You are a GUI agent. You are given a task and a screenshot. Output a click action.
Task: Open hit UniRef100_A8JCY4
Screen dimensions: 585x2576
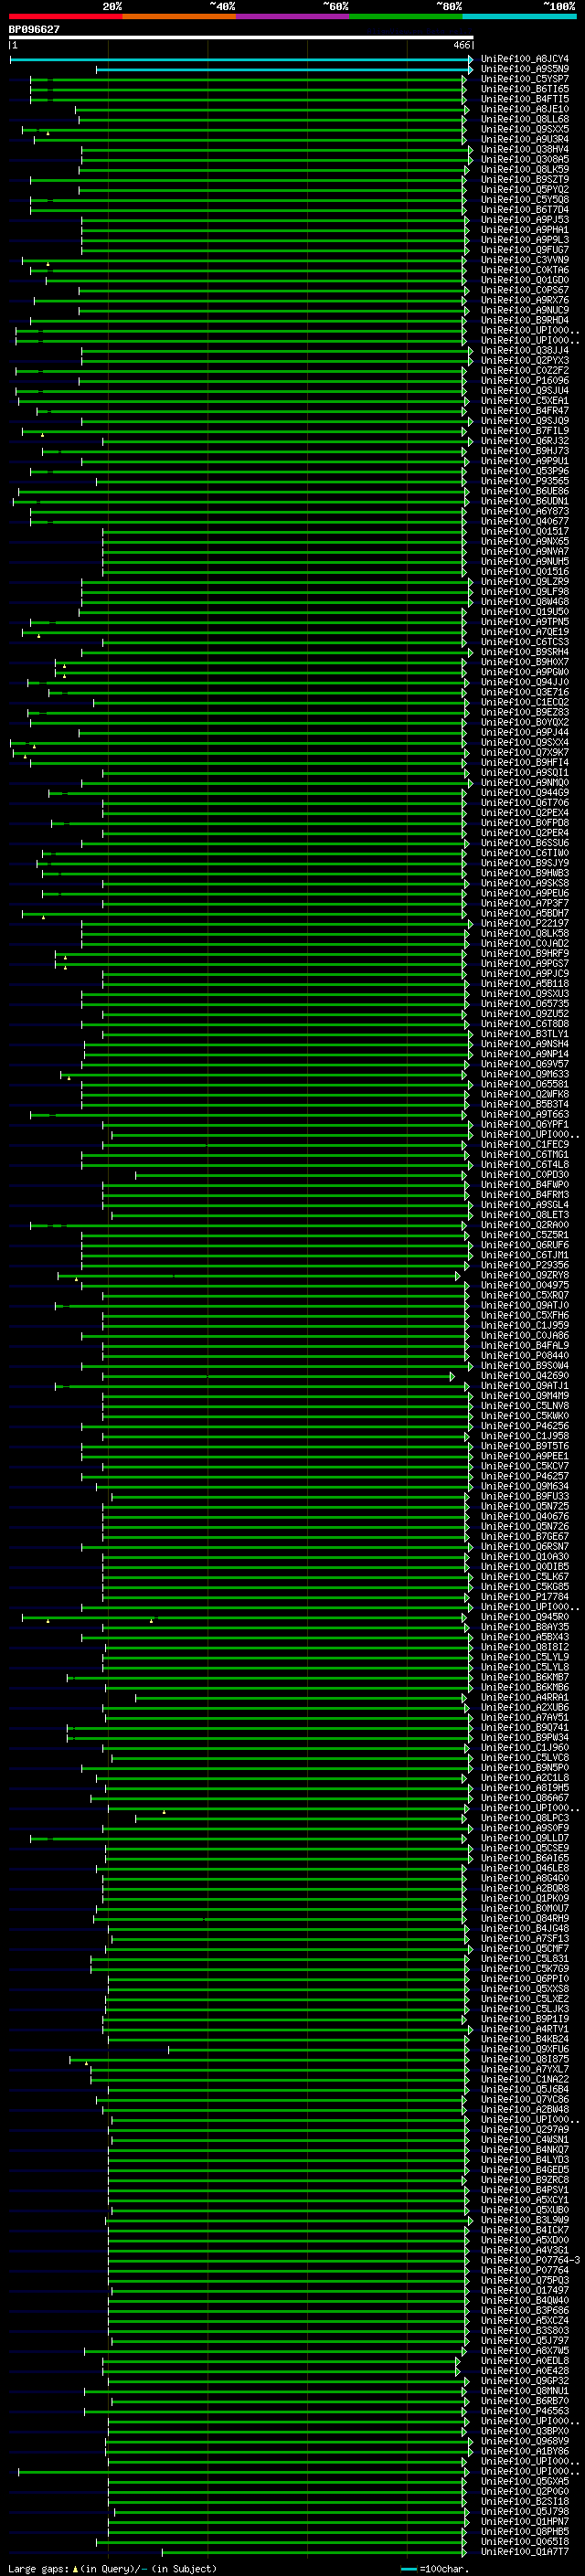524,59
